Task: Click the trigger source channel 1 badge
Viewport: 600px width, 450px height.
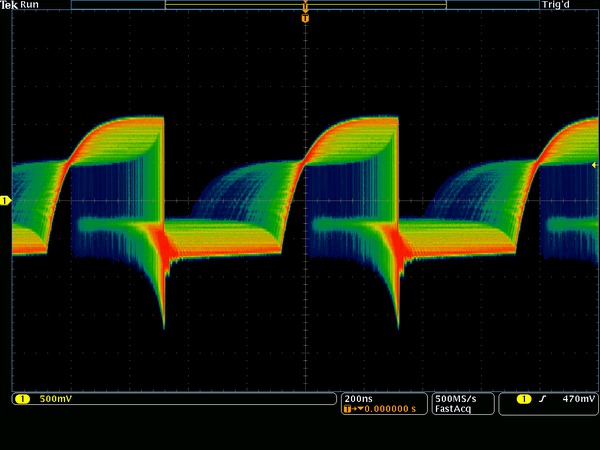Action: 524,399
